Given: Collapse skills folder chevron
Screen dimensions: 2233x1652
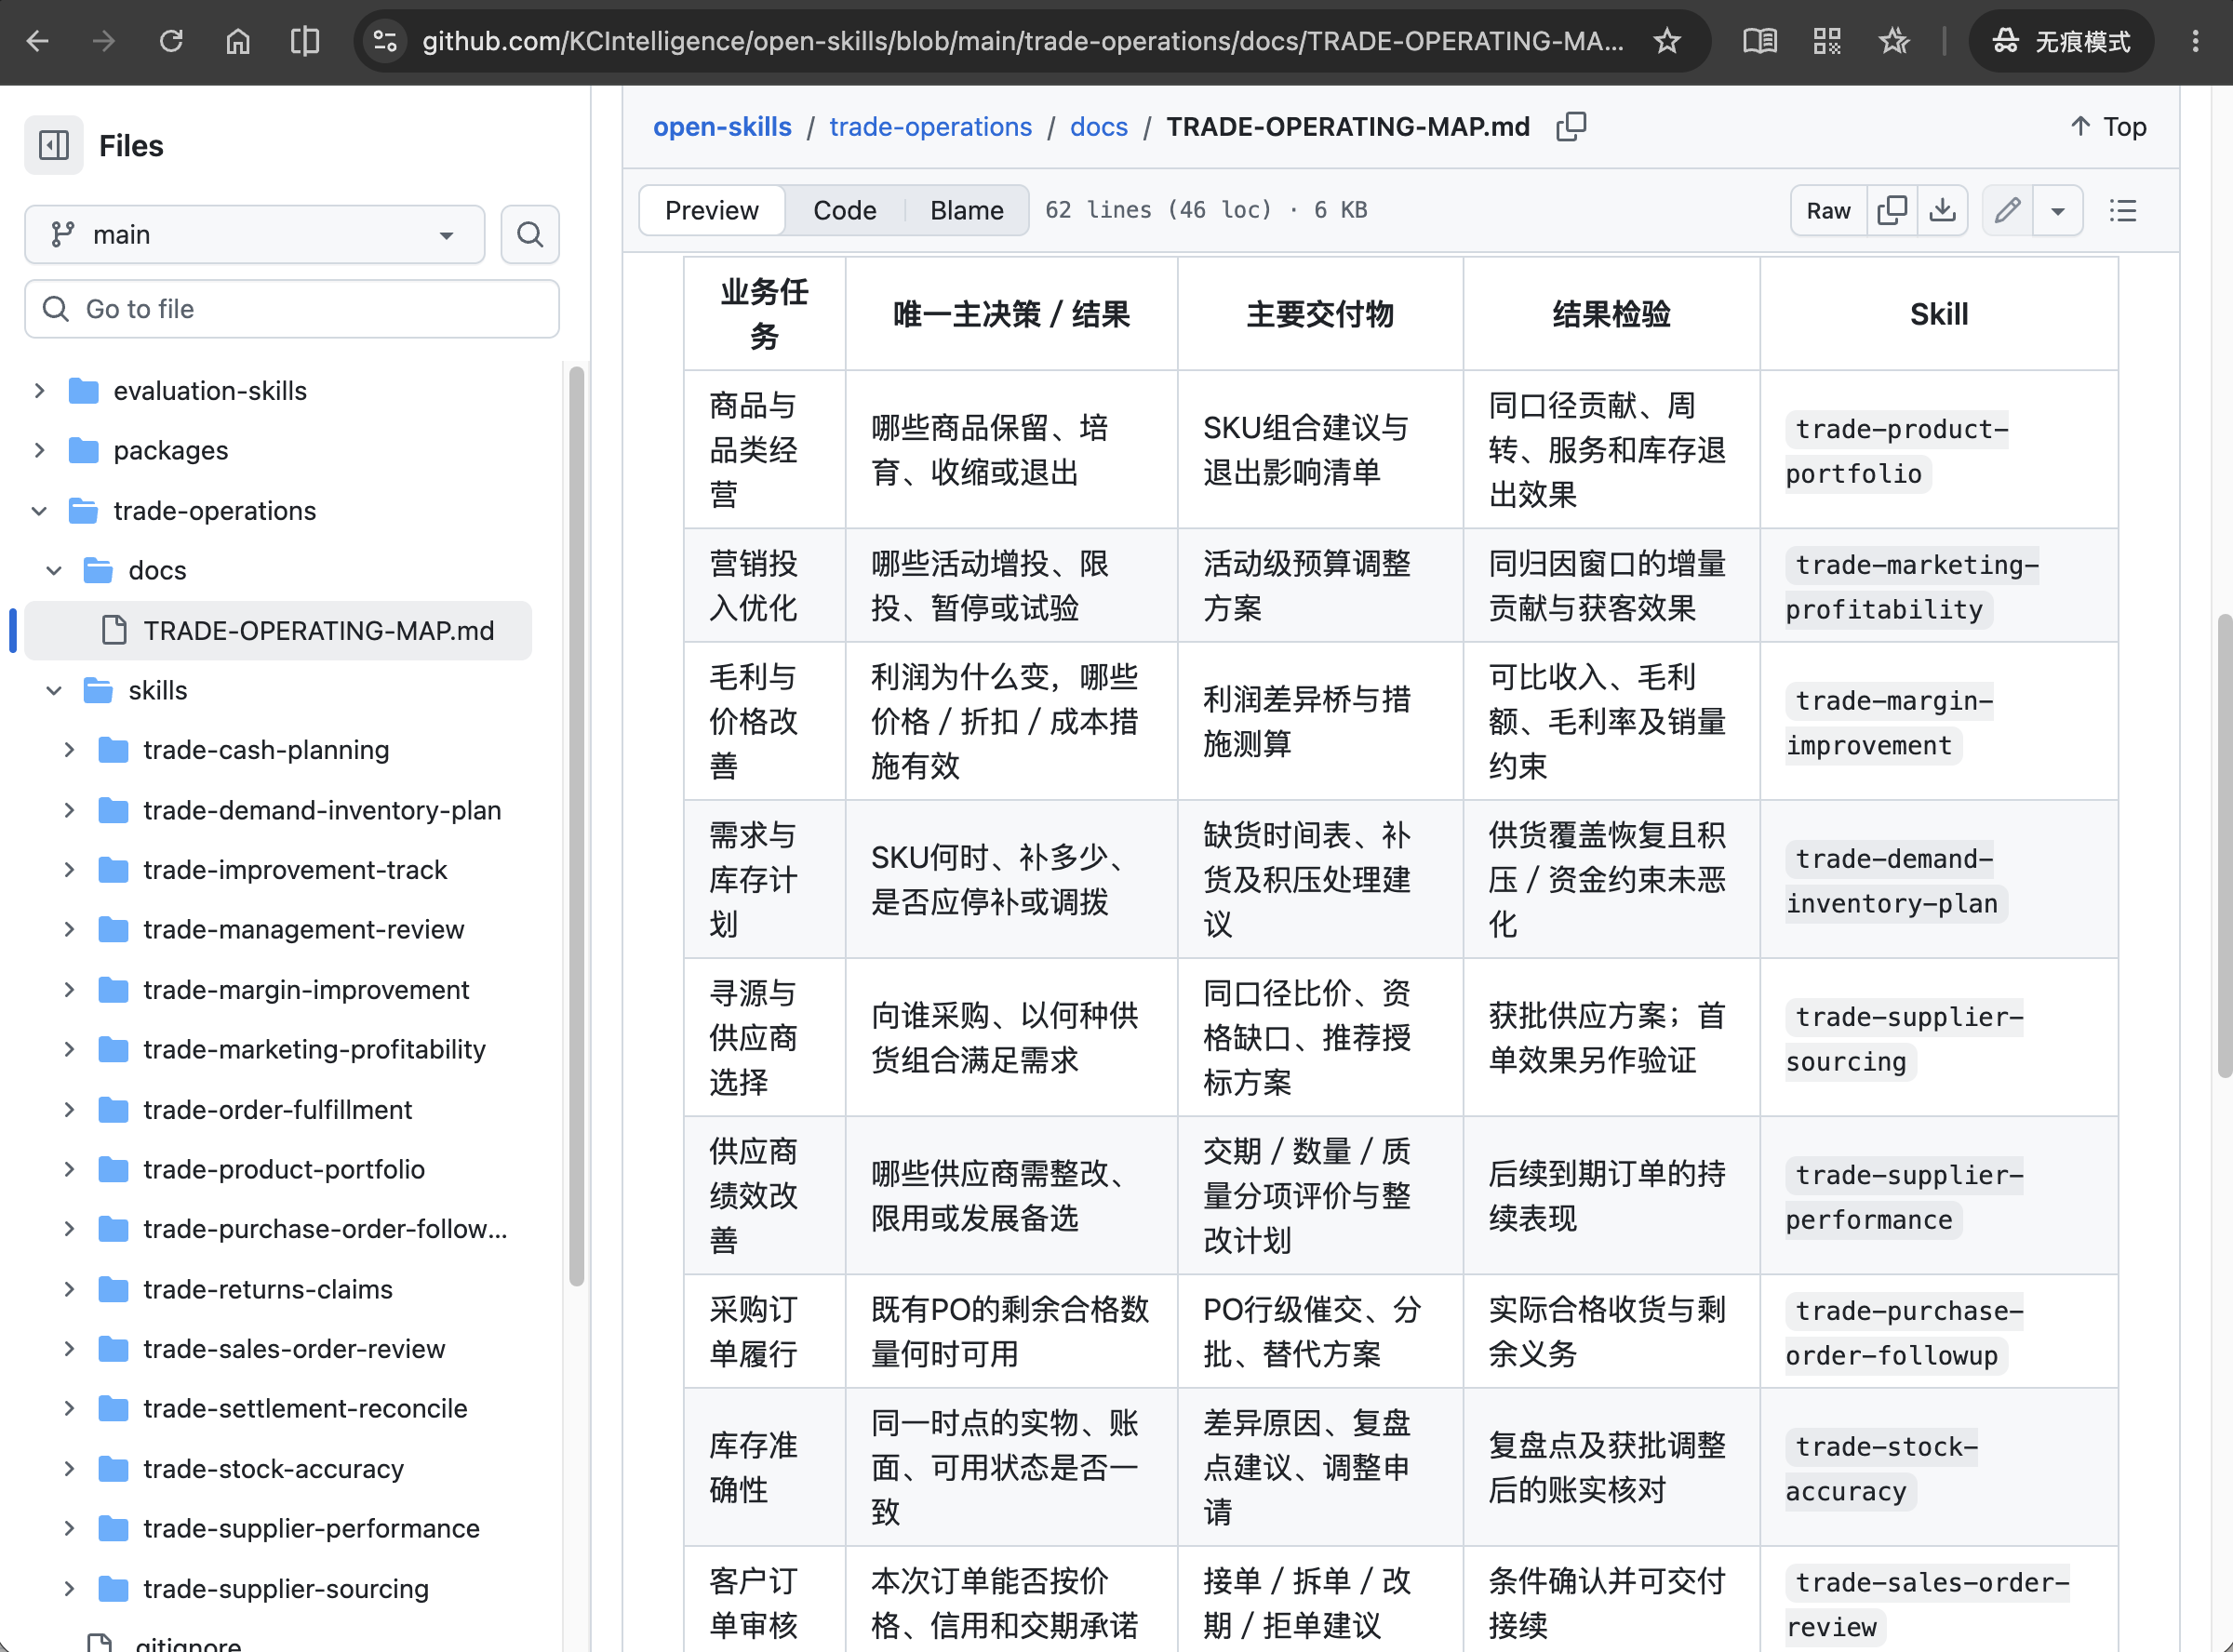Looking at the screenshot, I should click(x=54, y=691).
